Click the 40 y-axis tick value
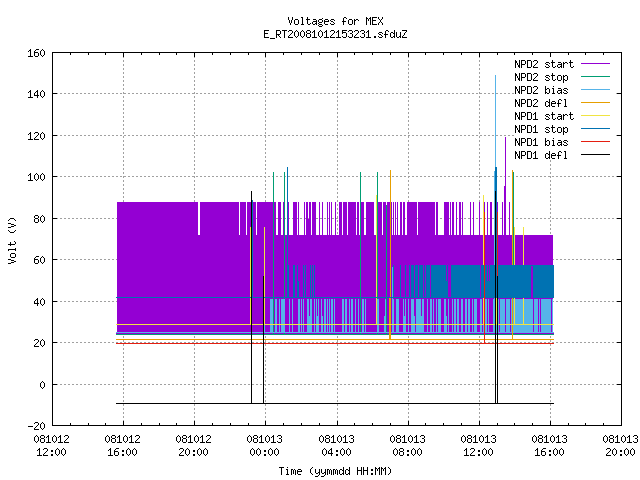Viewport: 640px width, 480px height. coord(39,302)
